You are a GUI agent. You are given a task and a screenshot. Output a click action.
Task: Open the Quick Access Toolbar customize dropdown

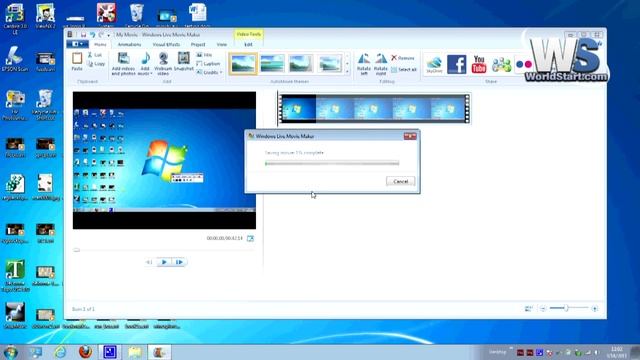click(109, 35)
